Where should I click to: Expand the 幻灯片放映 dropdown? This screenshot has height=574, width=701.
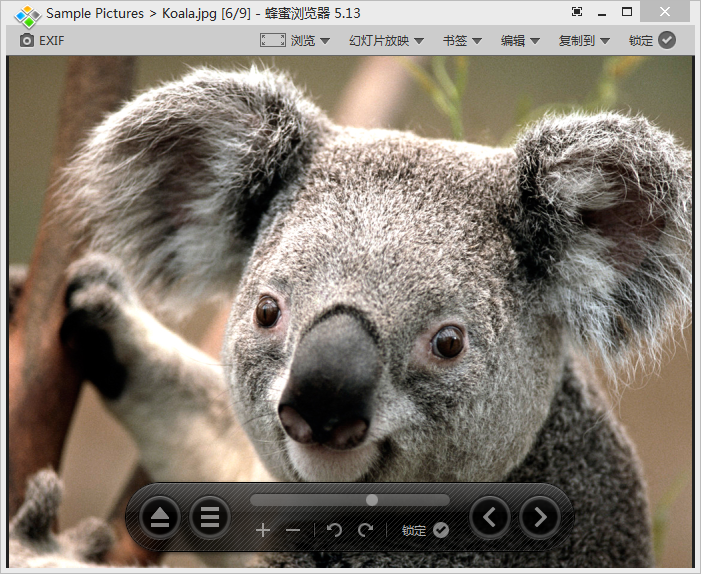(386, 41)
